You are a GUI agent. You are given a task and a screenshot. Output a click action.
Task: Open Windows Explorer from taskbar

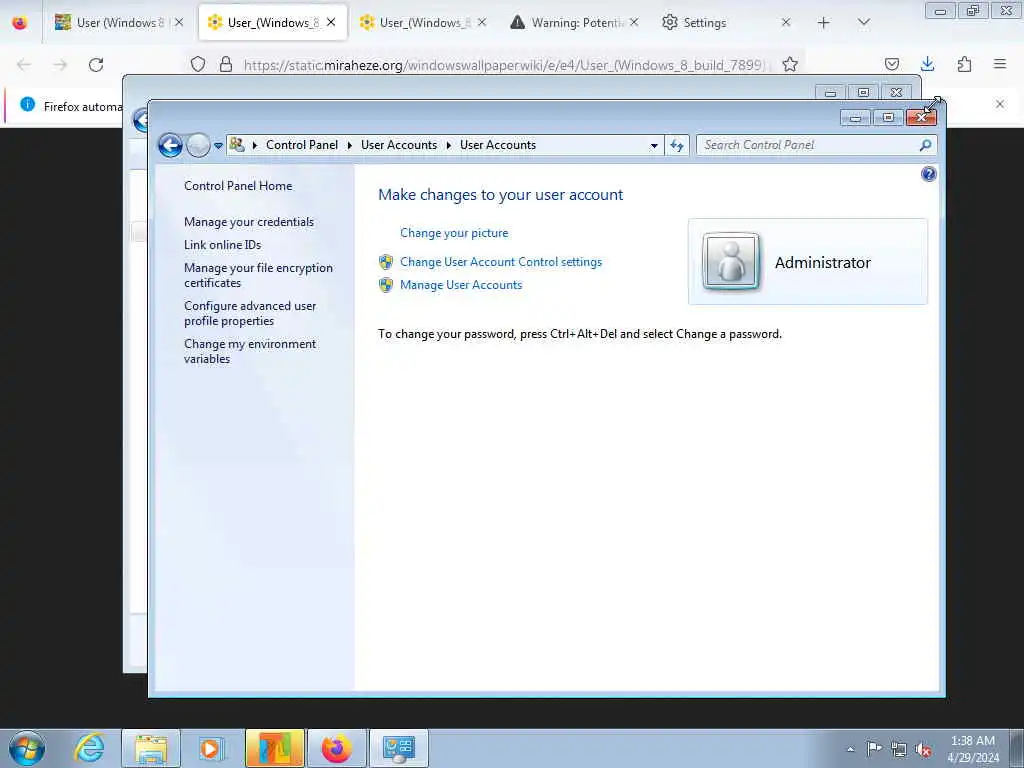tap(151, 748)
